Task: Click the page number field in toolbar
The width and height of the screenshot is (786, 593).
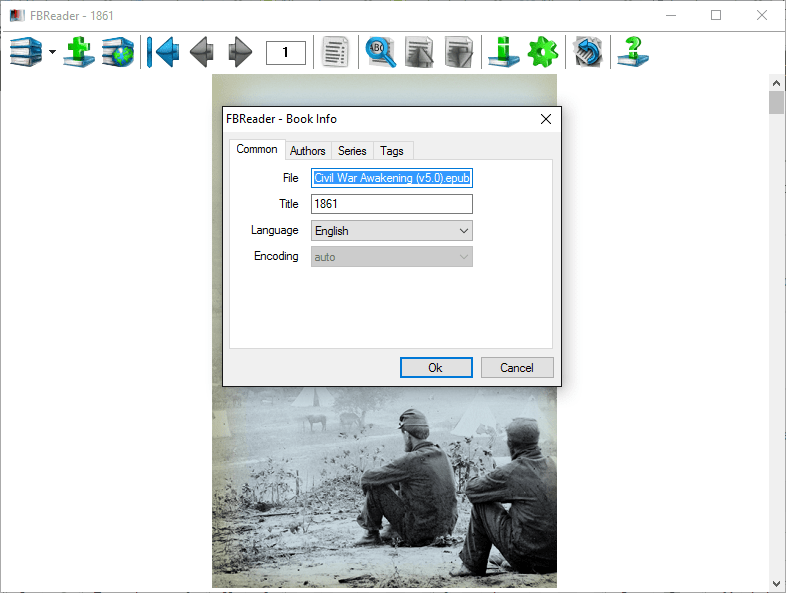Action: click(x=285, y=52)
